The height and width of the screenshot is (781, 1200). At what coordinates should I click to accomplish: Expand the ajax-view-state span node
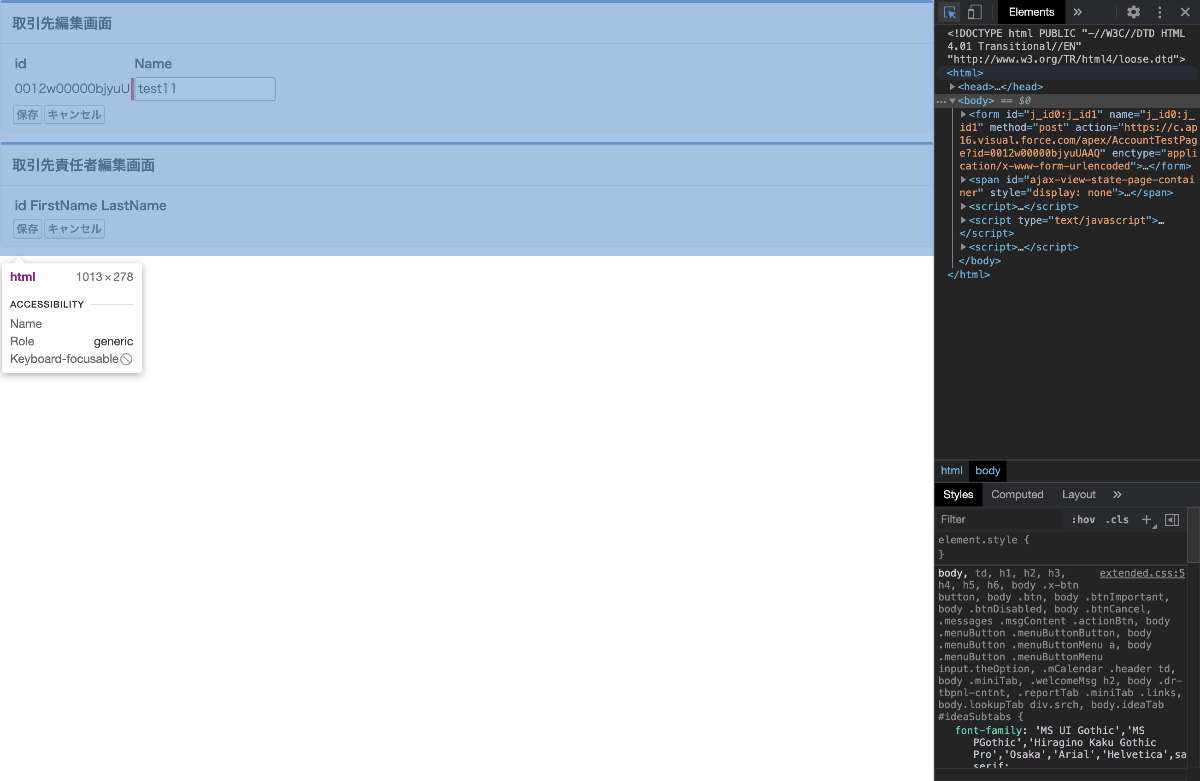pyautogui.click(x=963, y=180)
